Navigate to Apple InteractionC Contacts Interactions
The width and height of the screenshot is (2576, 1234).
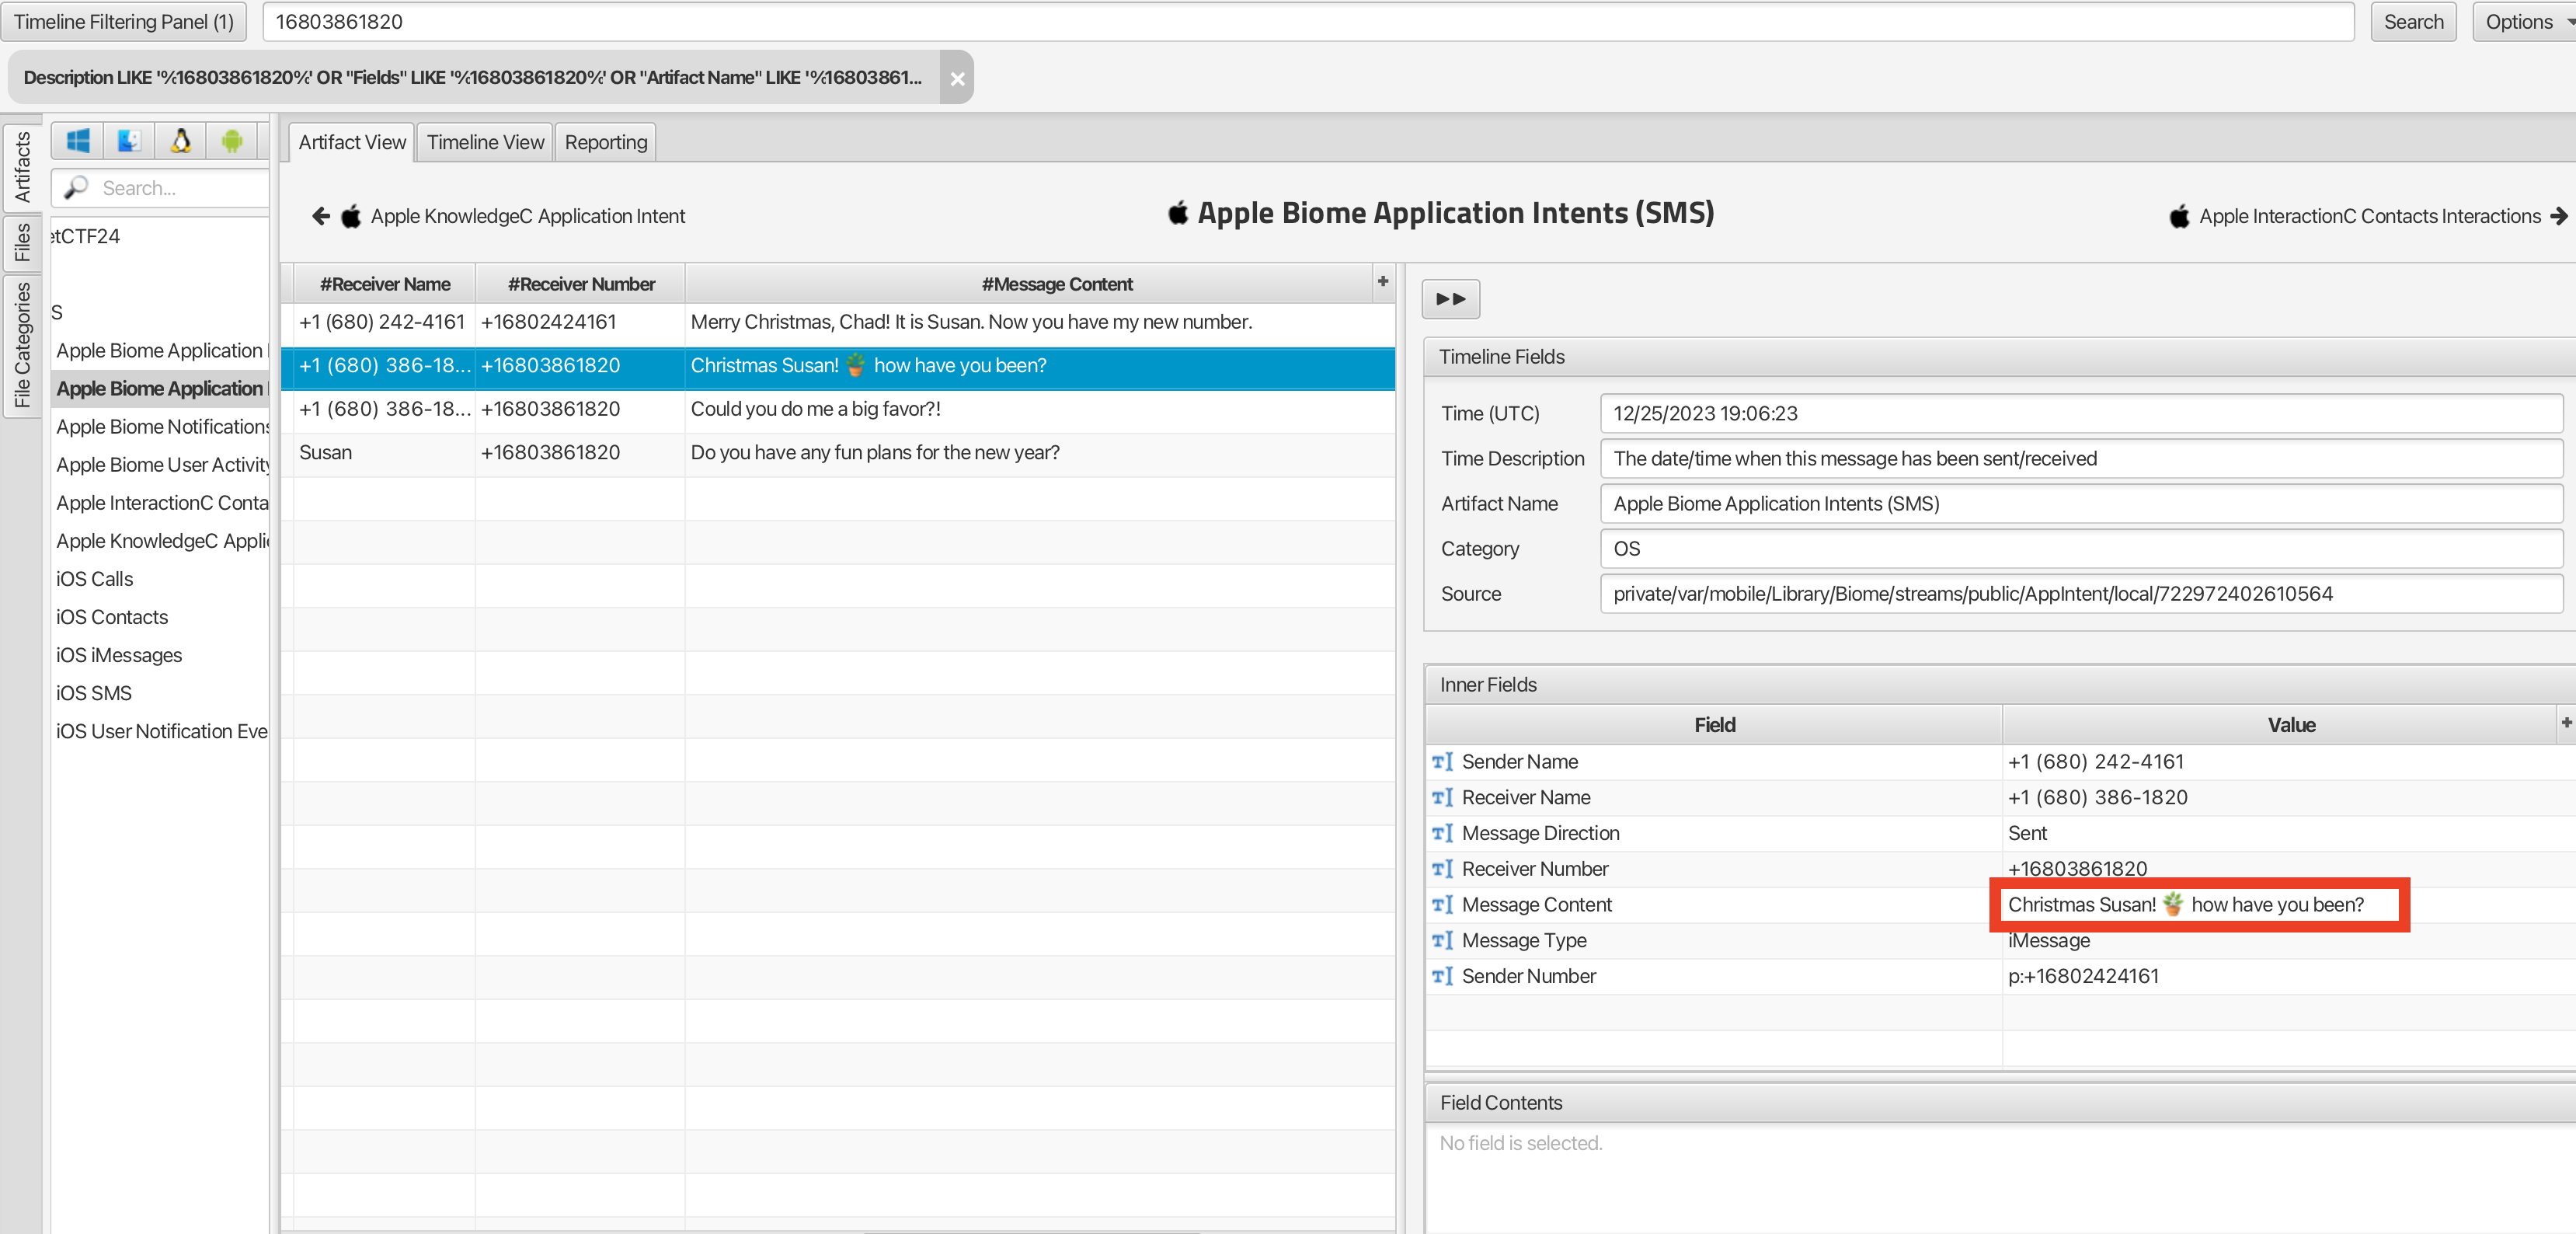click(x=2369, y=216)
